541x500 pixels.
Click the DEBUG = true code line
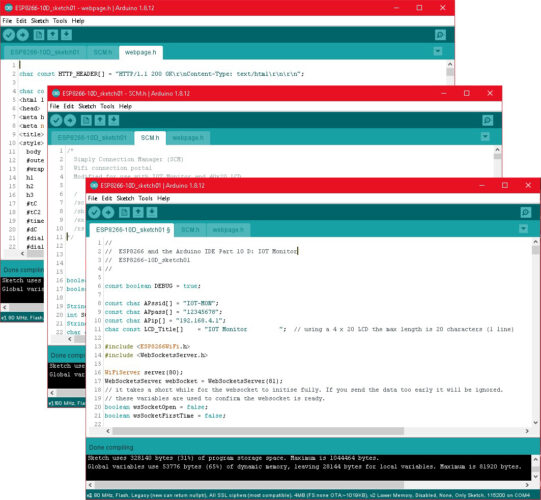tap(153, 286)
